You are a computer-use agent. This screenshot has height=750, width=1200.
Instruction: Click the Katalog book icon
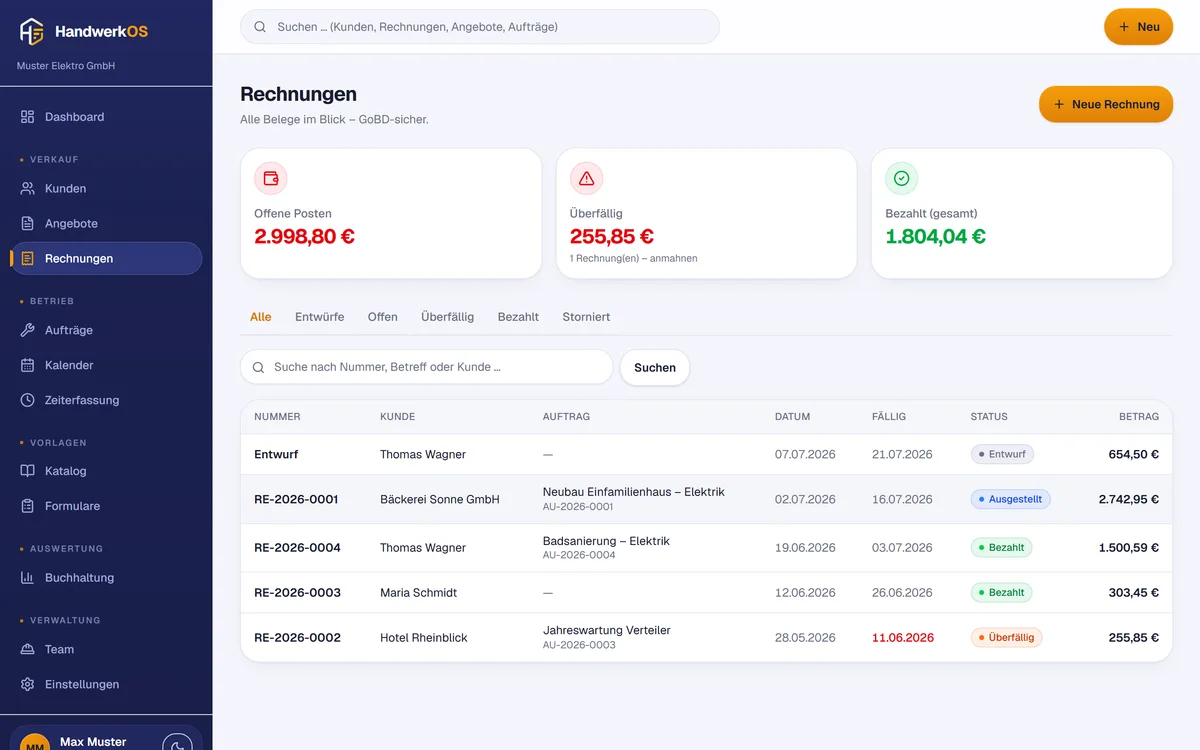(x=28, y=471)
